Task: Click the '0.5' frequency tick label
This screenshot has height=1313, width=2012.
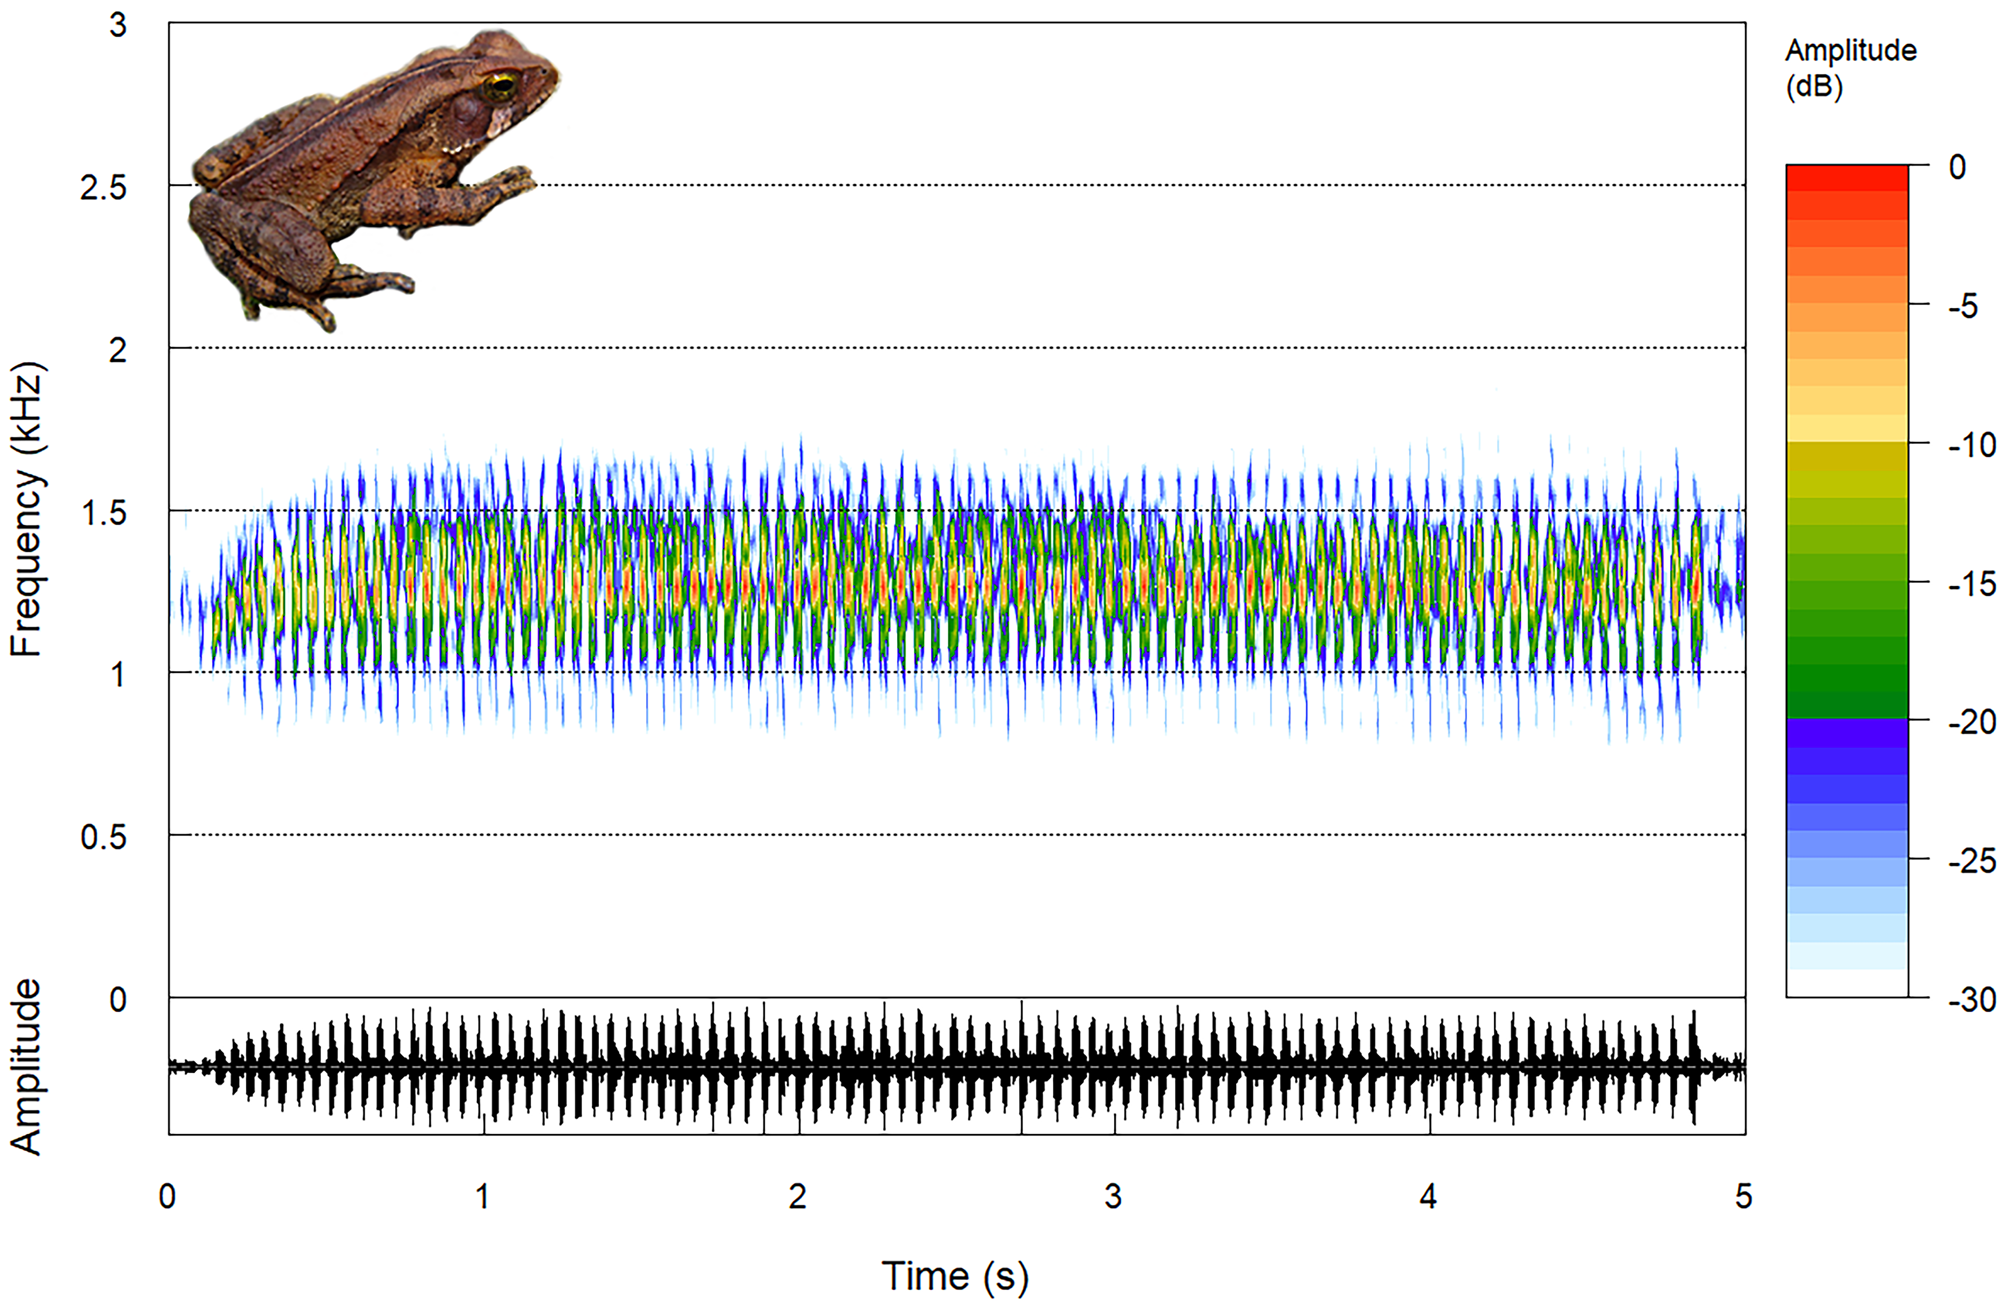Action: pos(104,838)
